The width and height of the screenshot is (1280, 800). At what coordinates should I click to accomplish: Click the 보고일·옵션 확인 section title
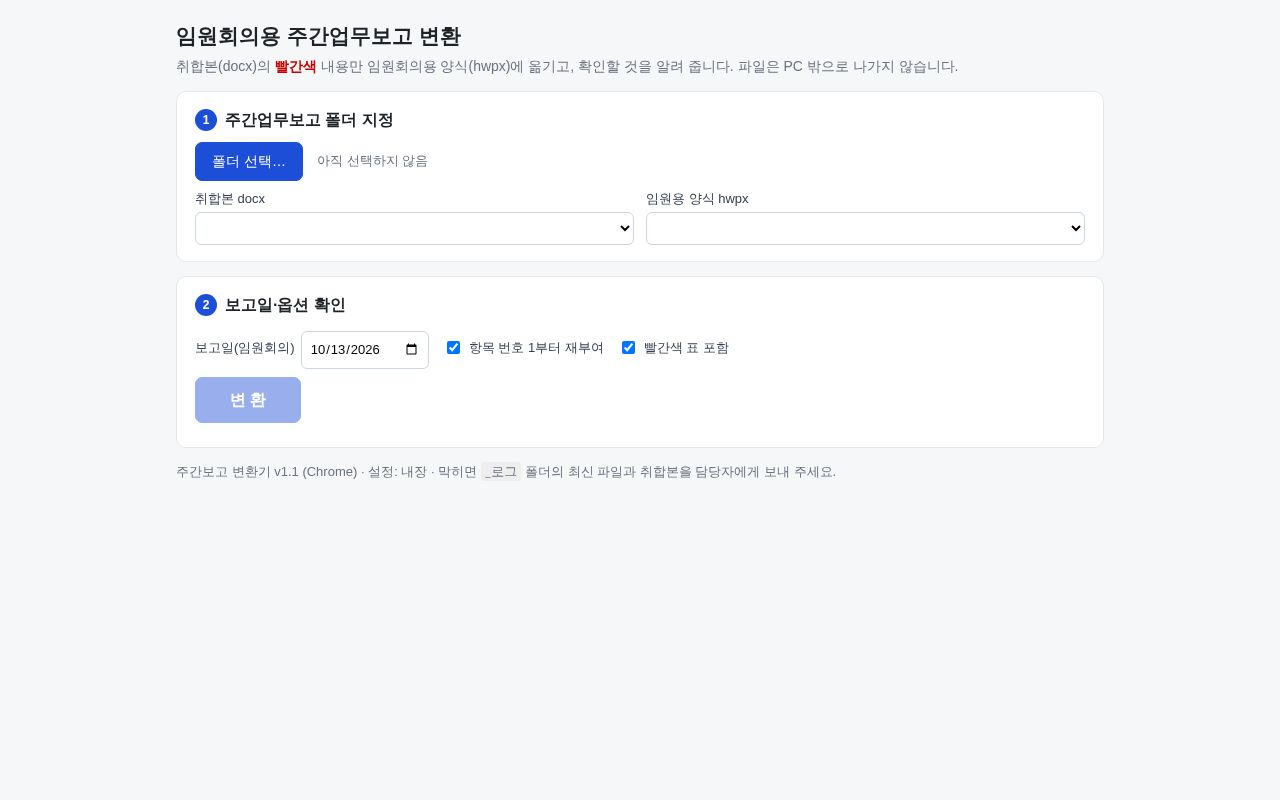tap(285, 305)
